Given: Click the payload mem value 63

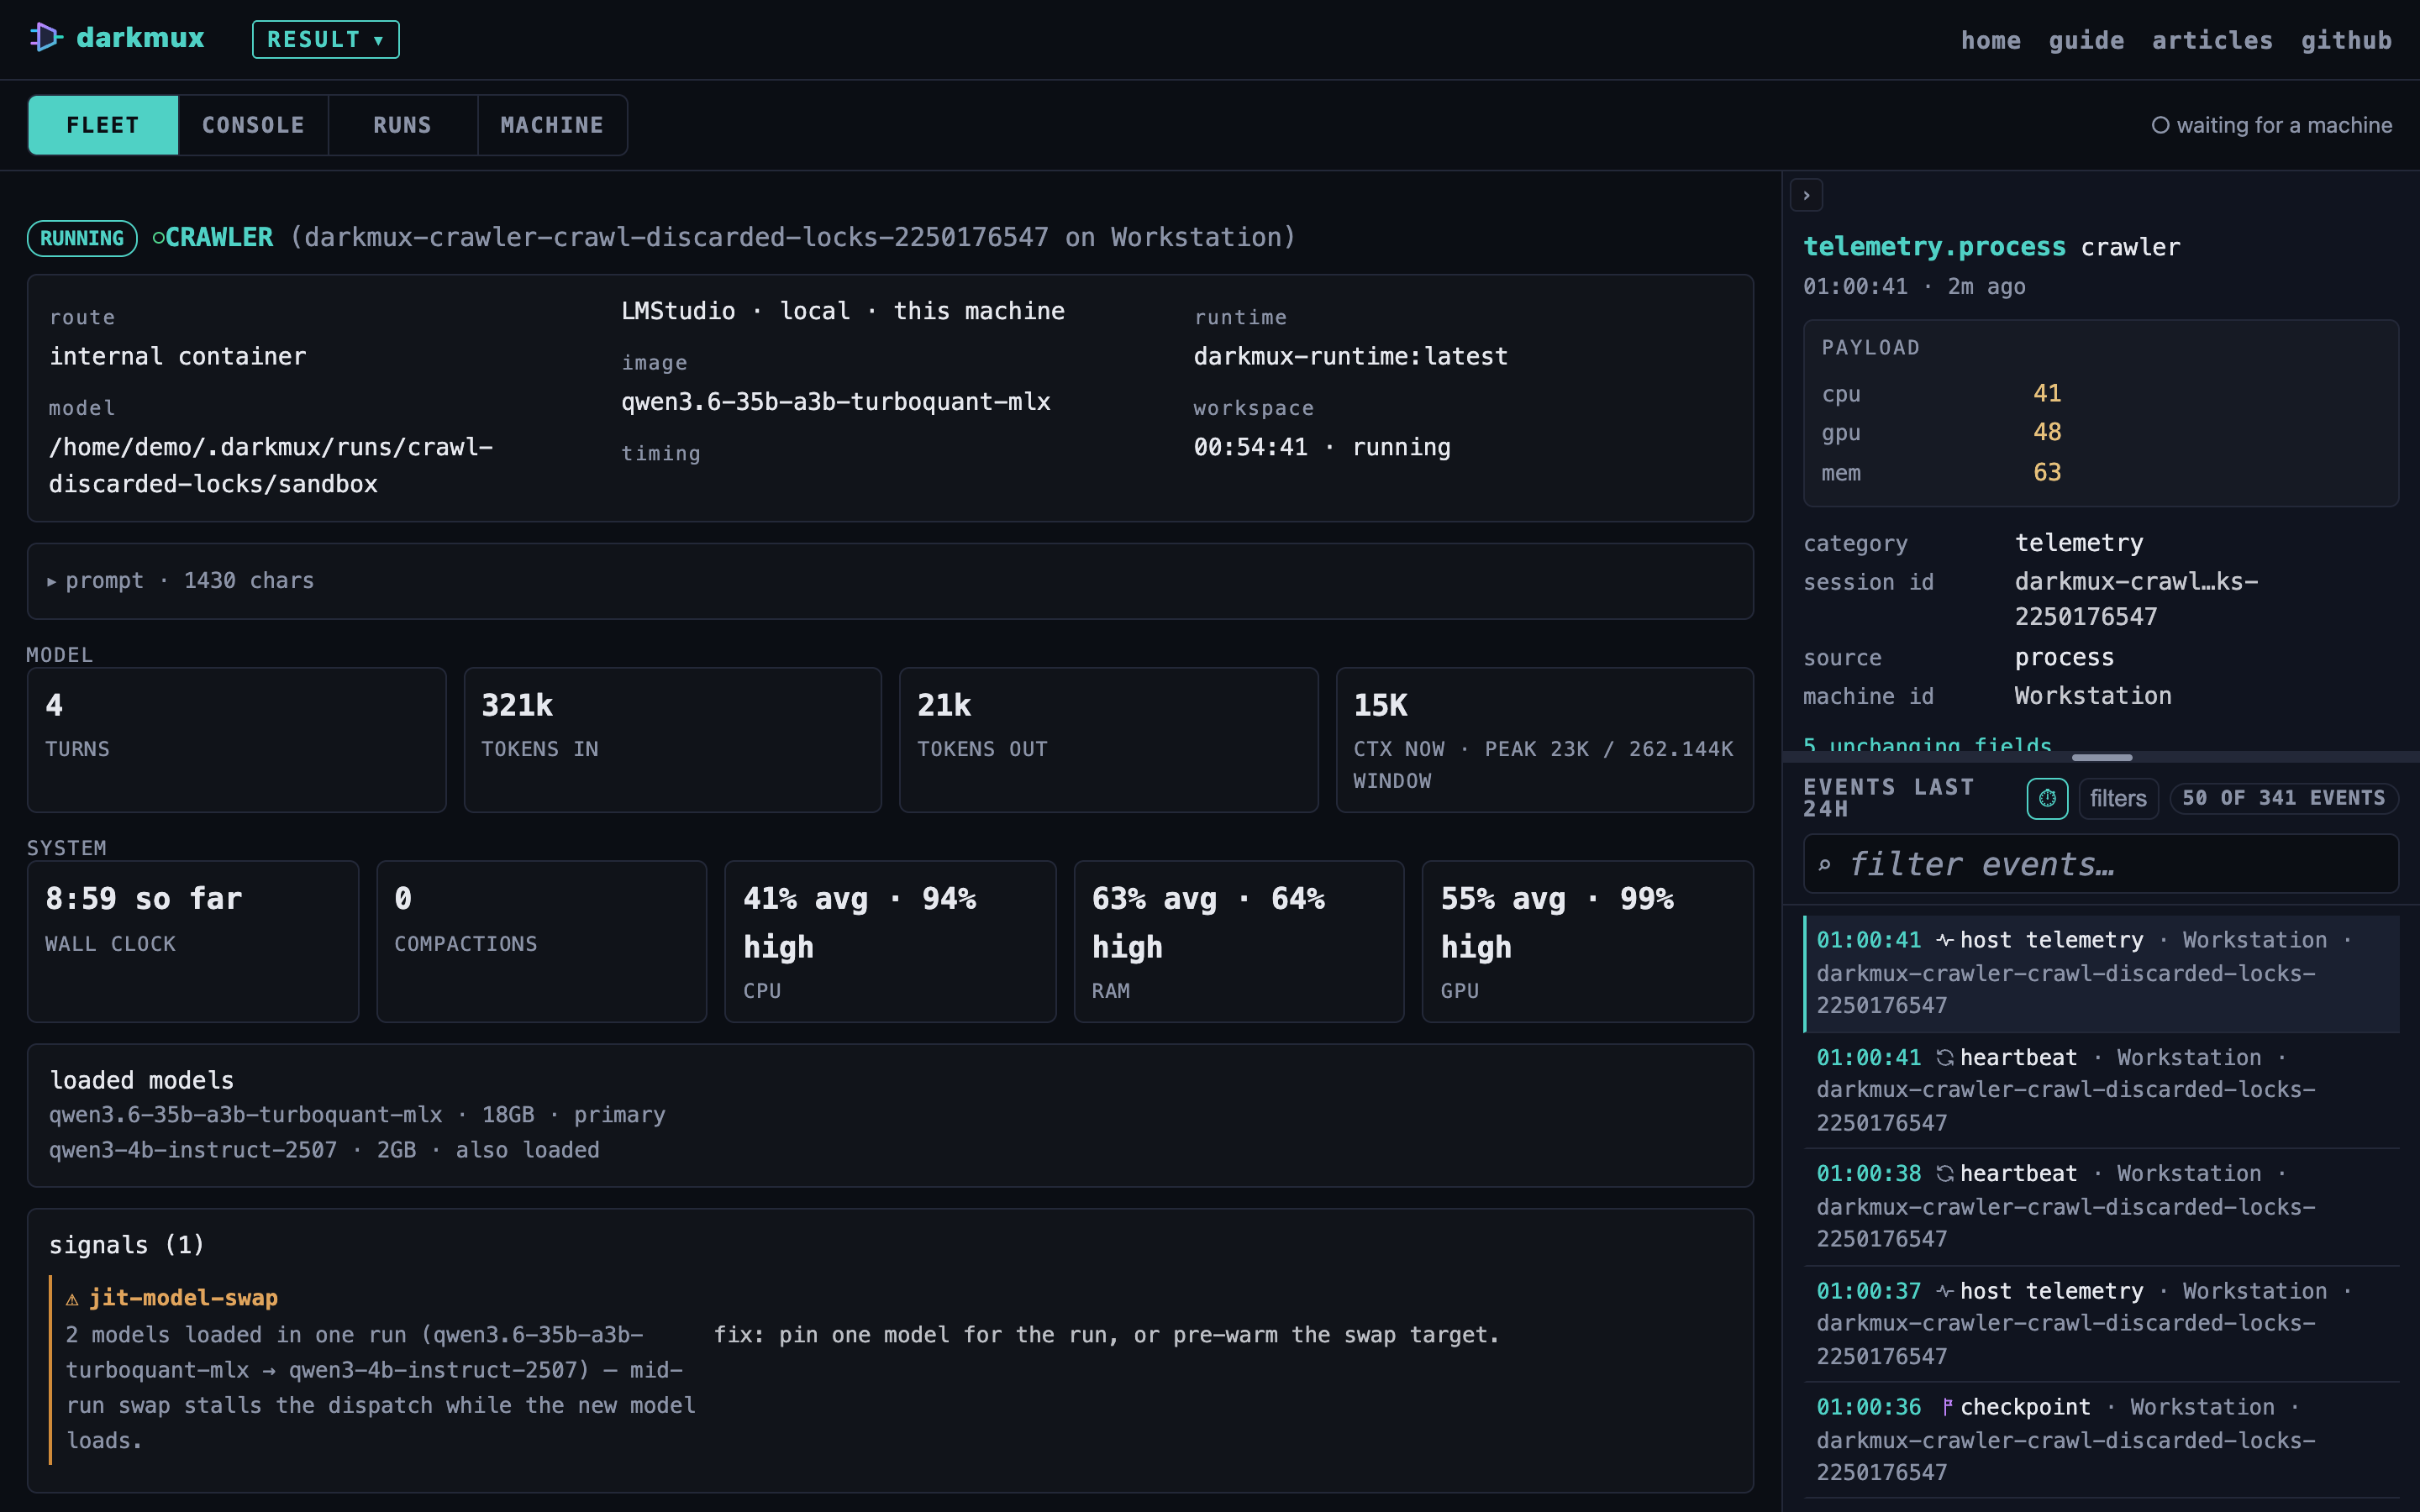Looking at the screenshot, I should pyautogui.click(x=2047, y=472).
